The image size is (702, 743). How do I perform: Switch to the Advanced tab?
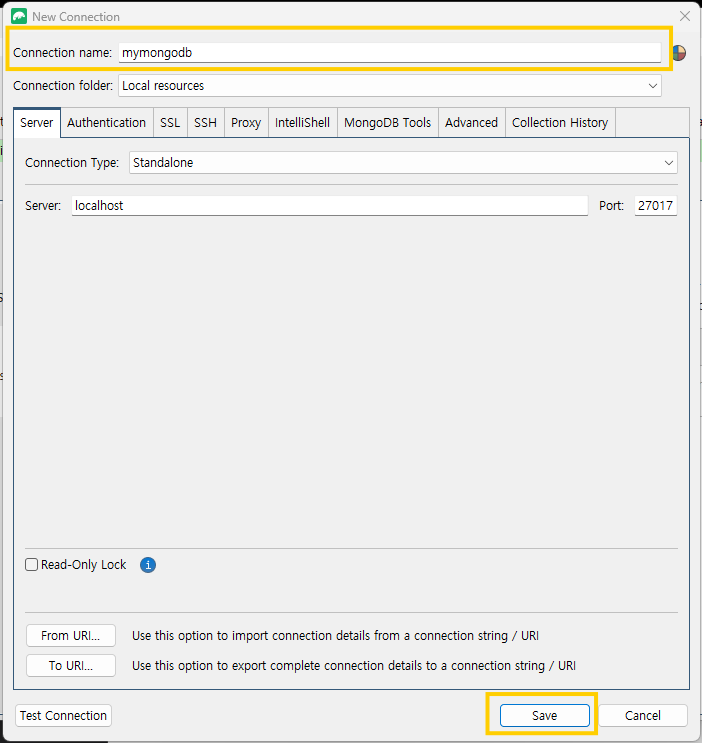(x=472, y=123)
